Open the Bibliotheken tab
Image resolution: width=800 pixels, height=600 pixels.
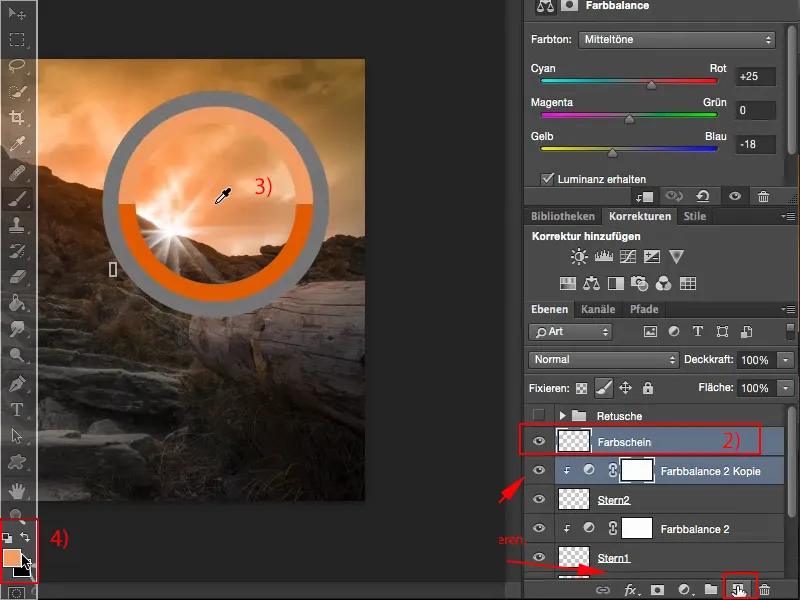[563, 216]
